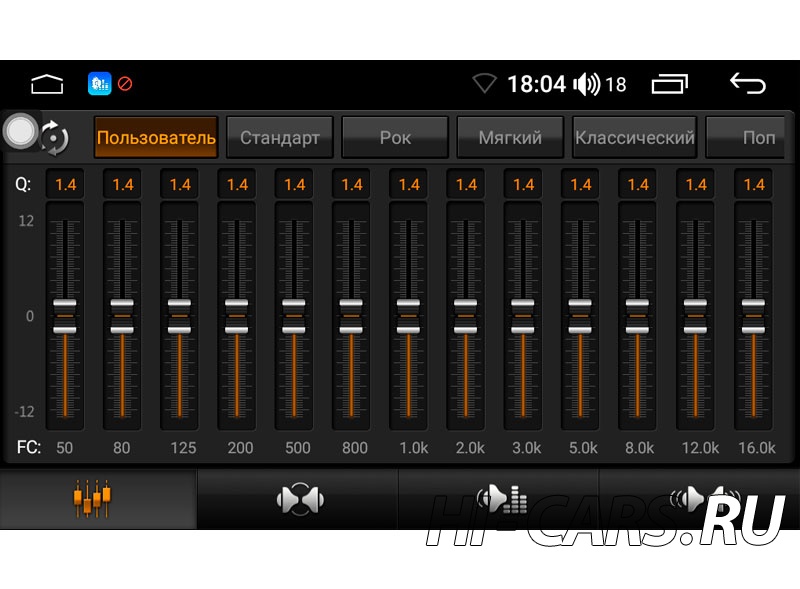The width and height of the screenshot is (800, 589).
Task: Open the blue equalizer app notification icon
Action: pyautogui.click(x=99, y=84)
